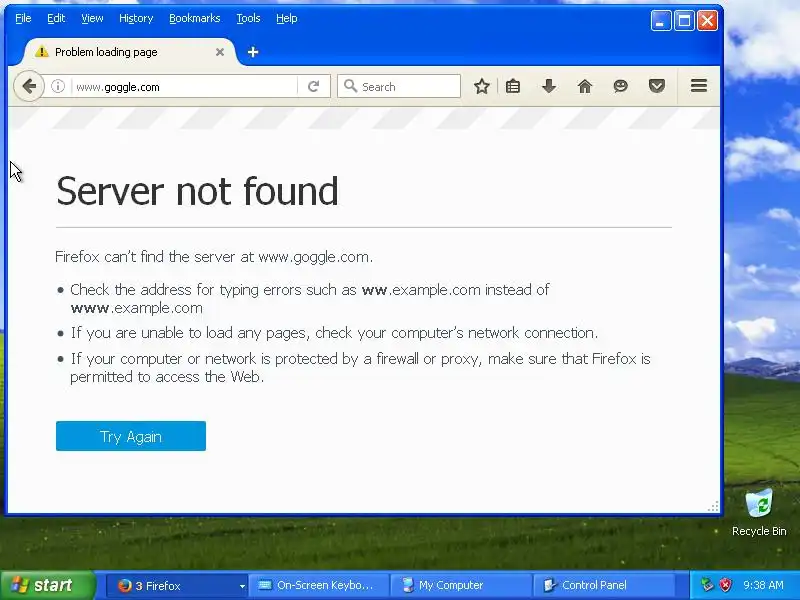Screen dimensions: 800x600
Task: Click the 'Server not found' heading
Action: 197,191
